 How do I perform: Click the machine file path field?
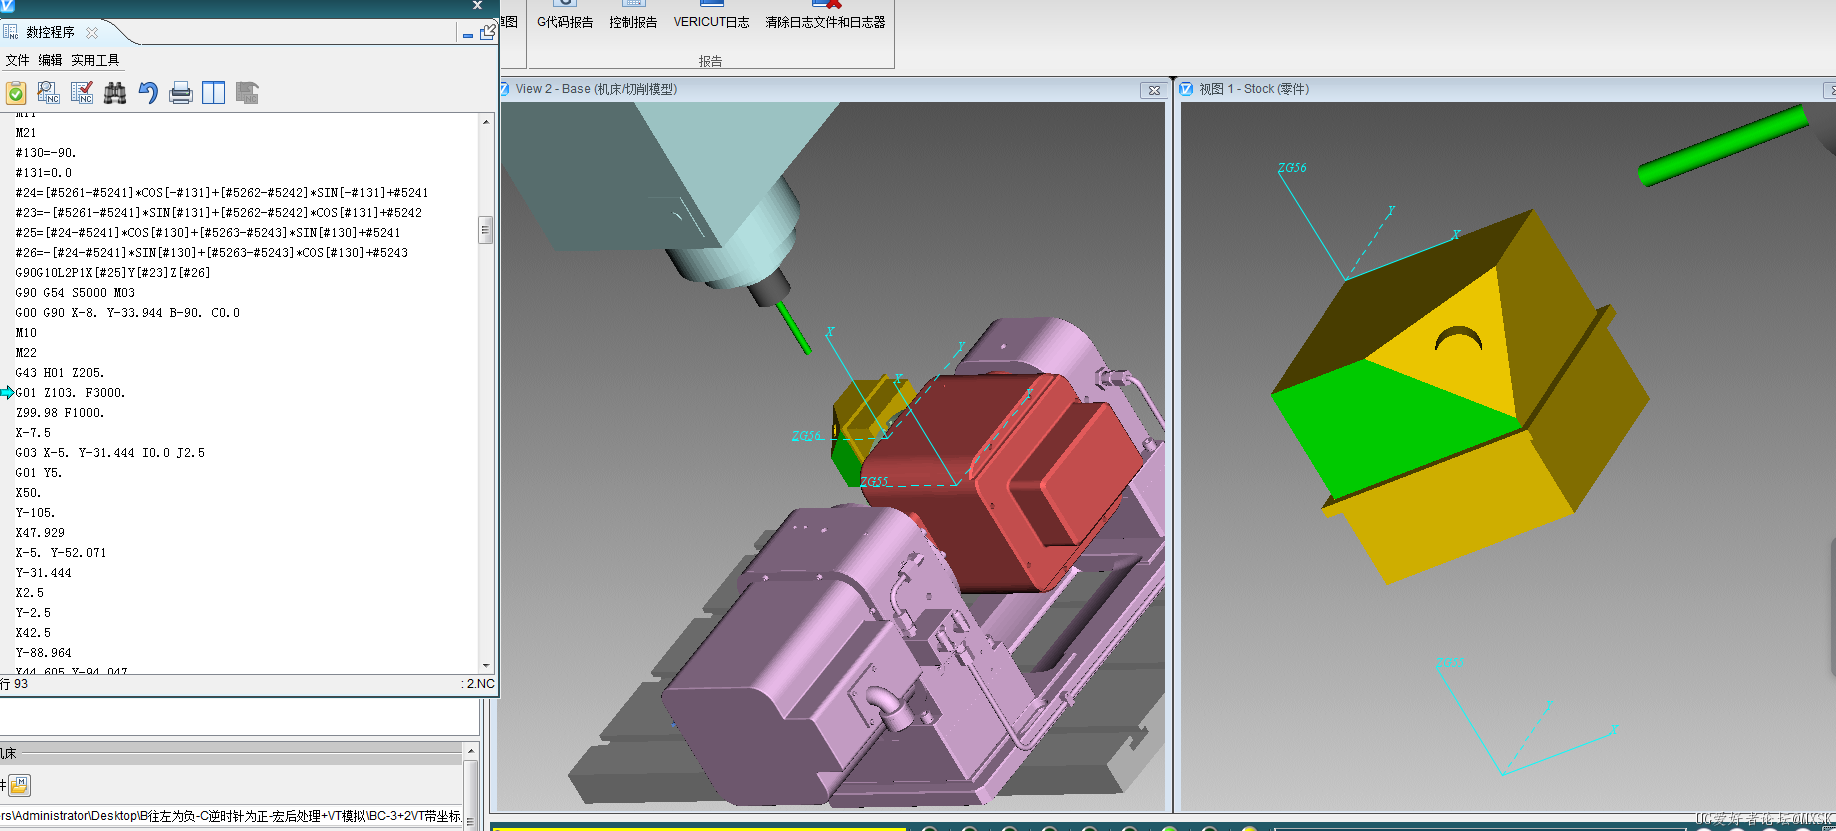tap(231, 816)
